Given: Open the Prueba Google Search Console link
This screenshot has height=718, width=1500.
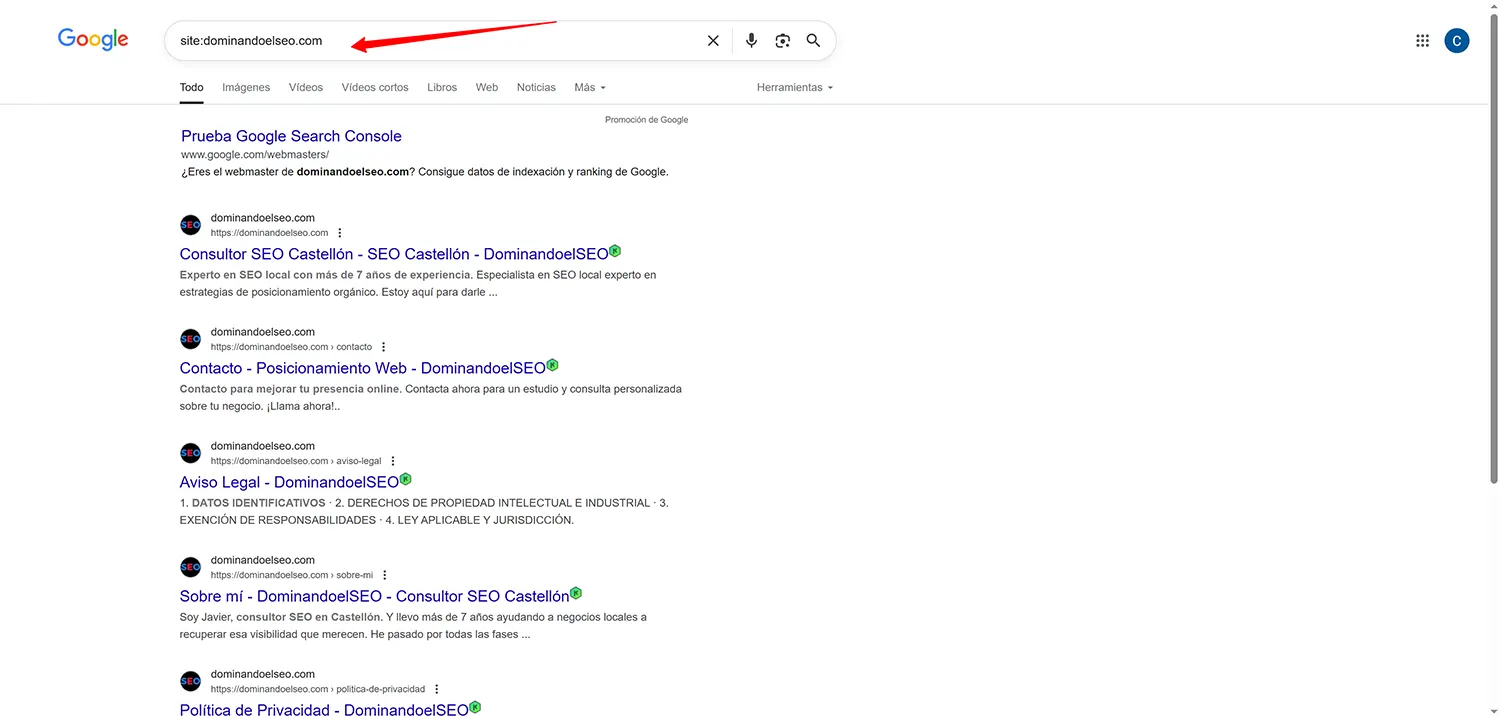Looking at the screenshot, I should pyautogui.click(x=291, y=136).
